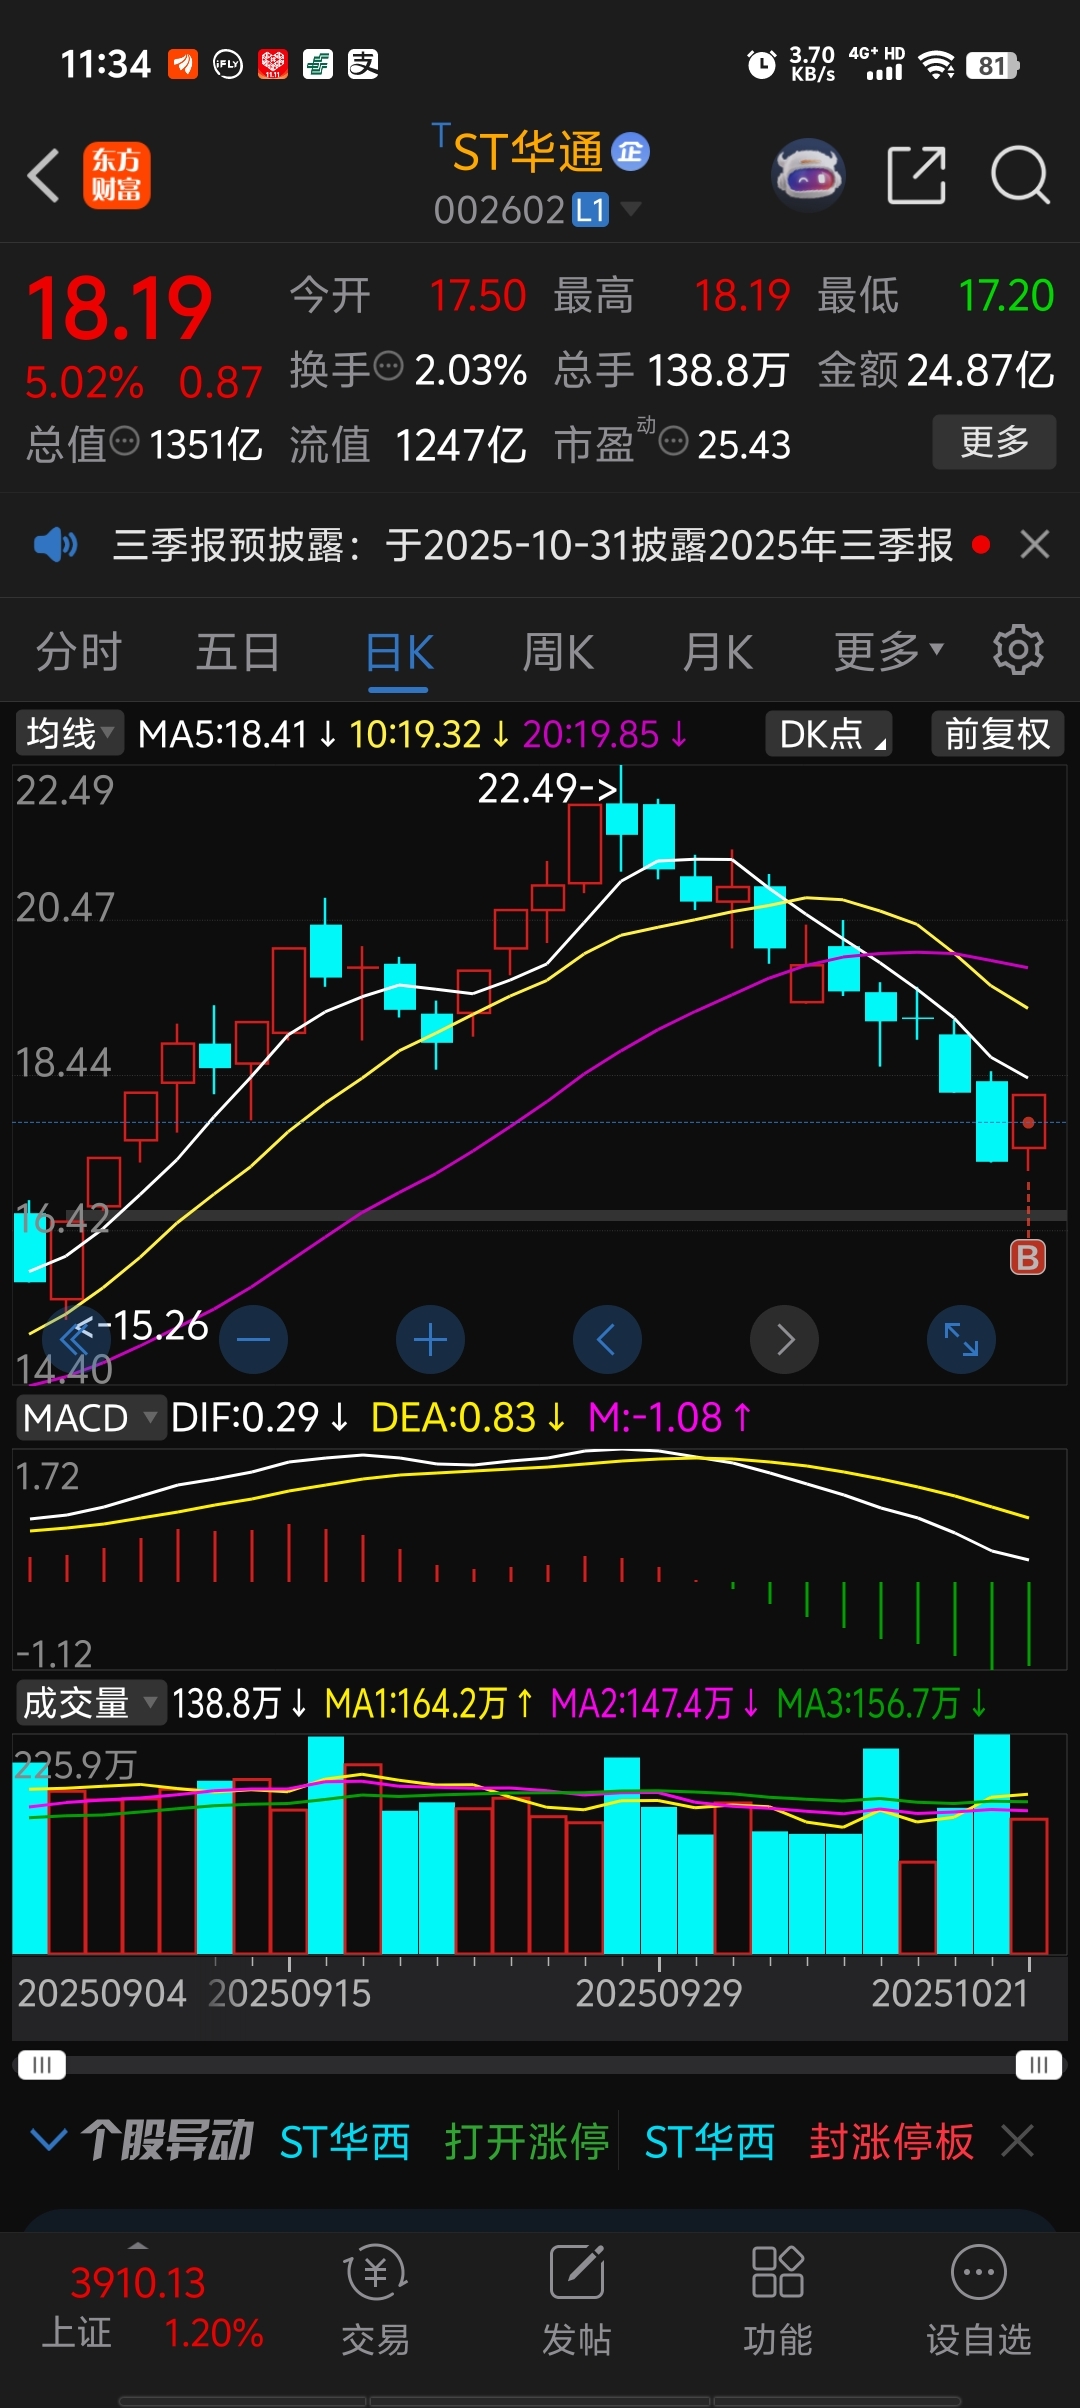
Task: Switch to the 周K tab
Action: (558, 653)
